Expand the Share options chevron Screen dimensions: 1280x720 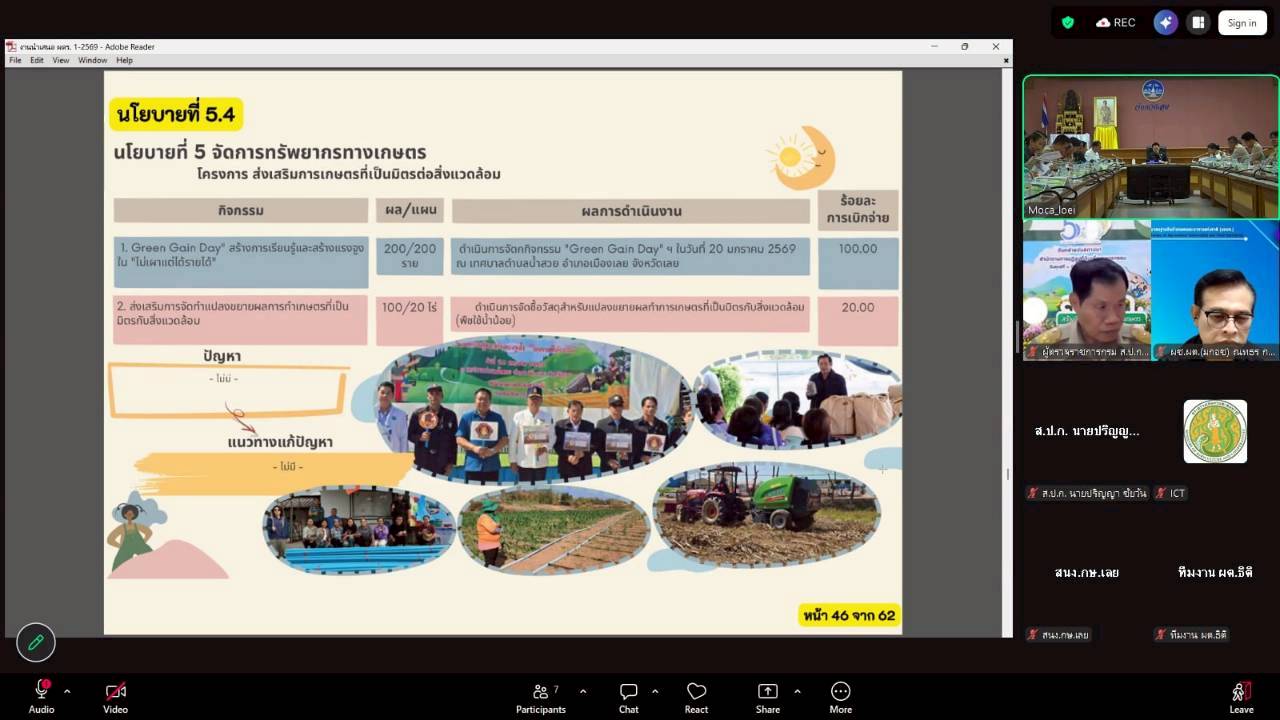pos(797,690)
